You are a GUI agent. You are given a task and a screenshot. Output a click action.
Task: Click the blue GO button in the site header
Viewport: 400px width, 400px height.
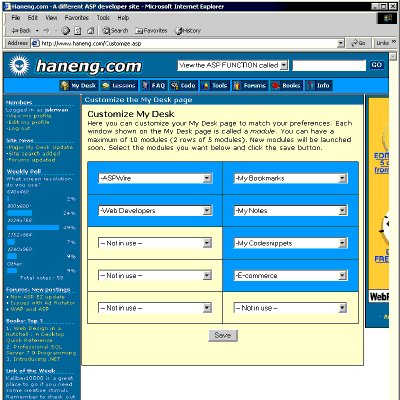(x=377, y=65)
